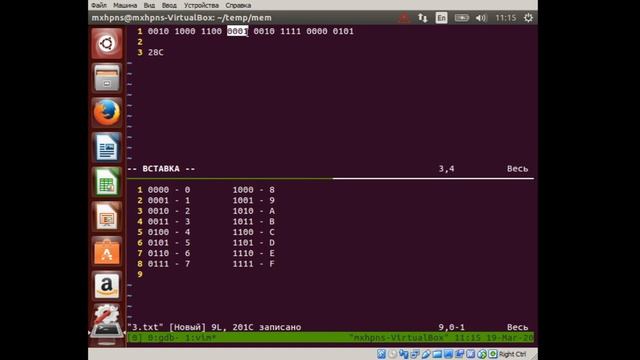Open Ubuntu Software Center icon
Image resolution: width=640 pixels, height=360 pixels.
click(x=107, y=251)
